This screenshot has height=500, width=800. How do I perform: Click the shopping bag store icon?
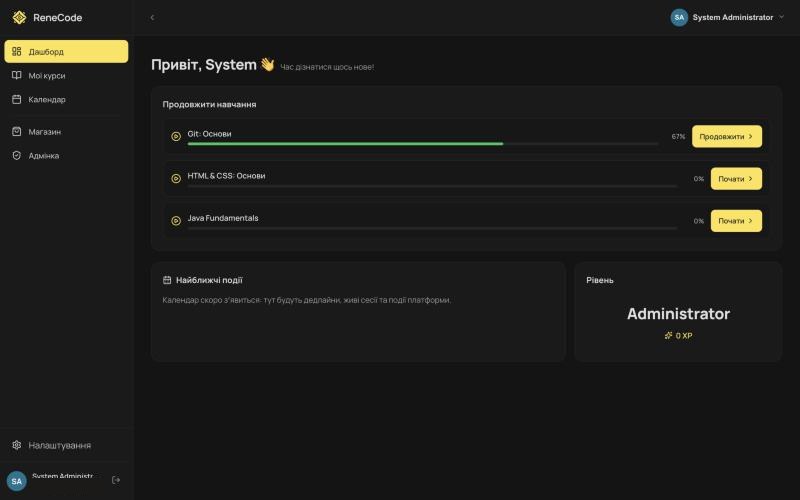17,132
